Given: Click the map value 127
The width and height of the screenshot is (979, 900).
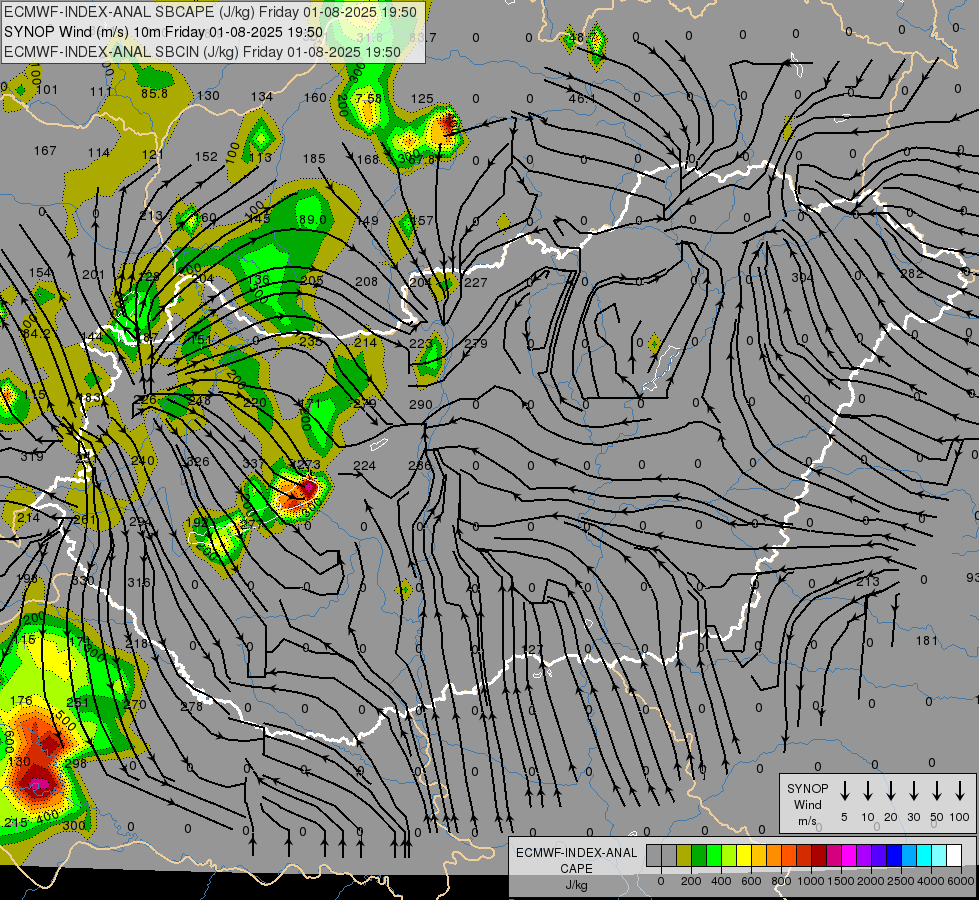Looking at the screenshot, I should (532, 650).
